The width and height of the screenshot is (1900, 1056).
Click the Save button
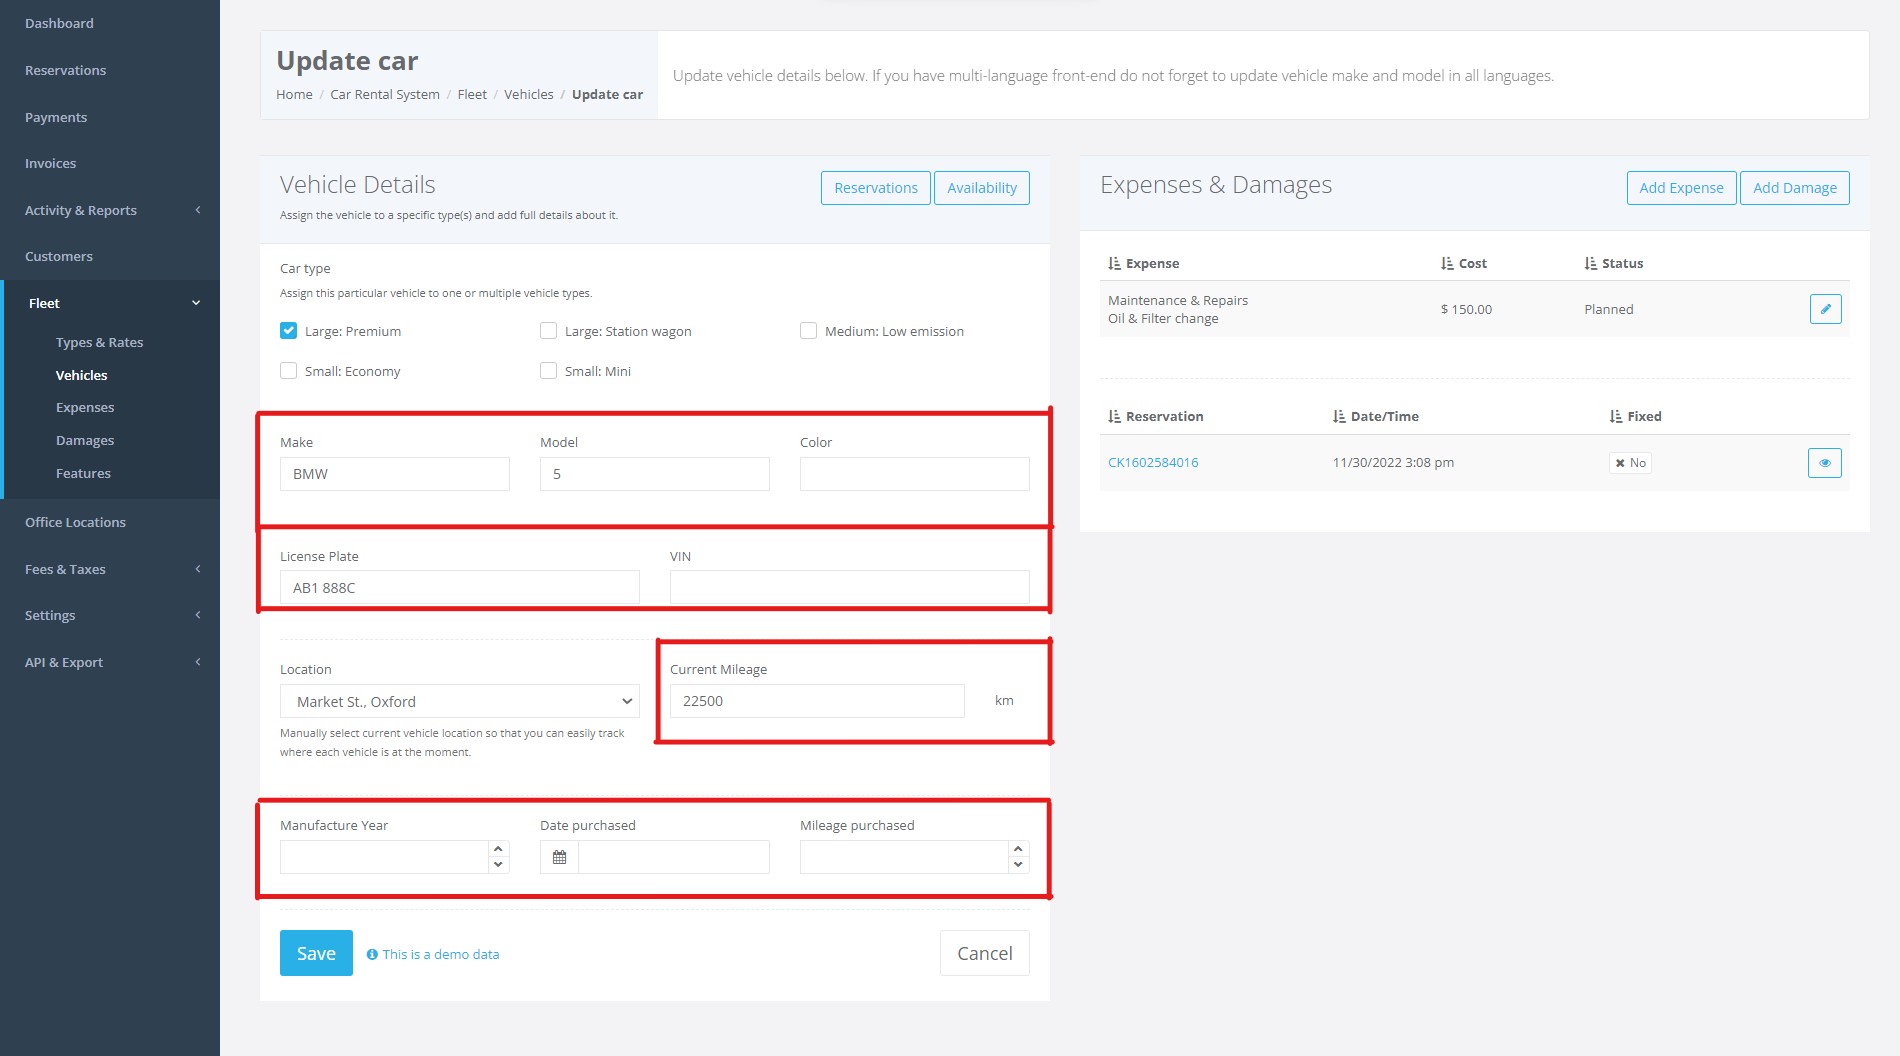[316, 953]
